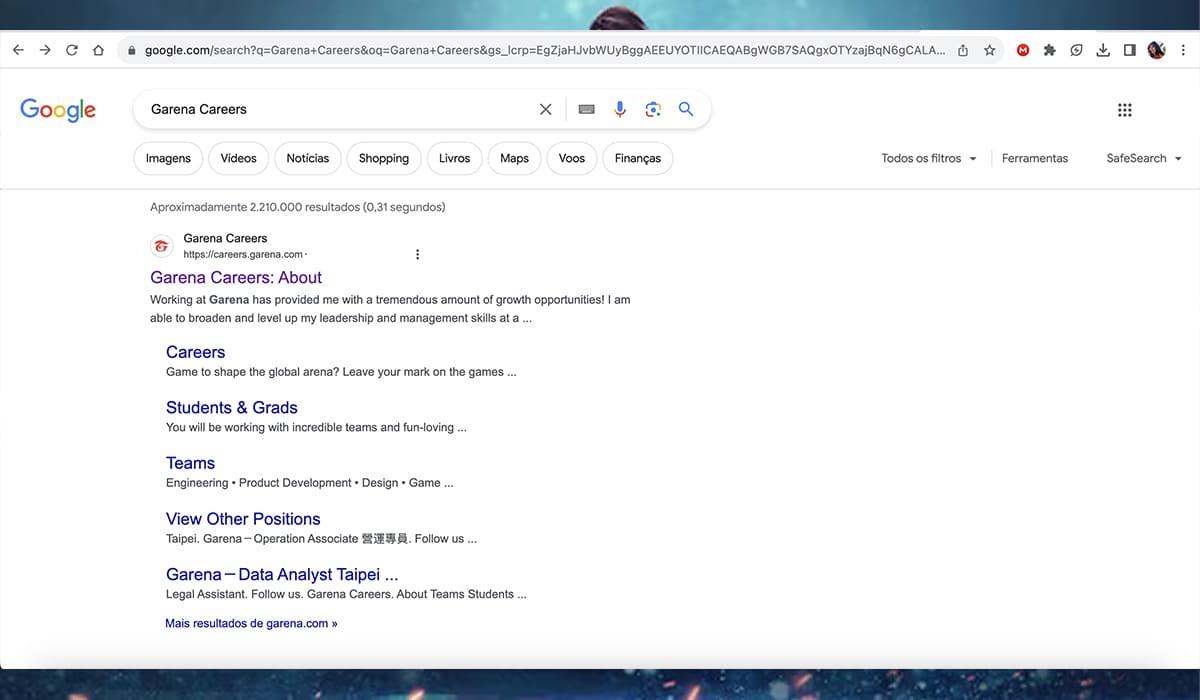Open the Careers sitelink
Screen dimensions: 1200x700
point(196,352)
